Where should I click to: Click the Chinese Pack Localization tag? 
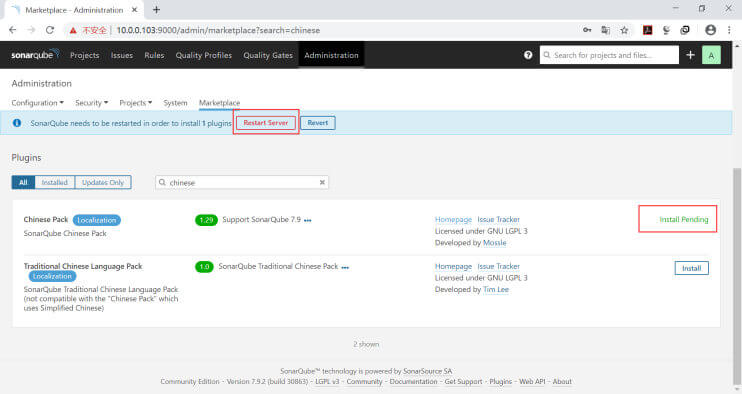pyautogui.click(x=97, y=220)
